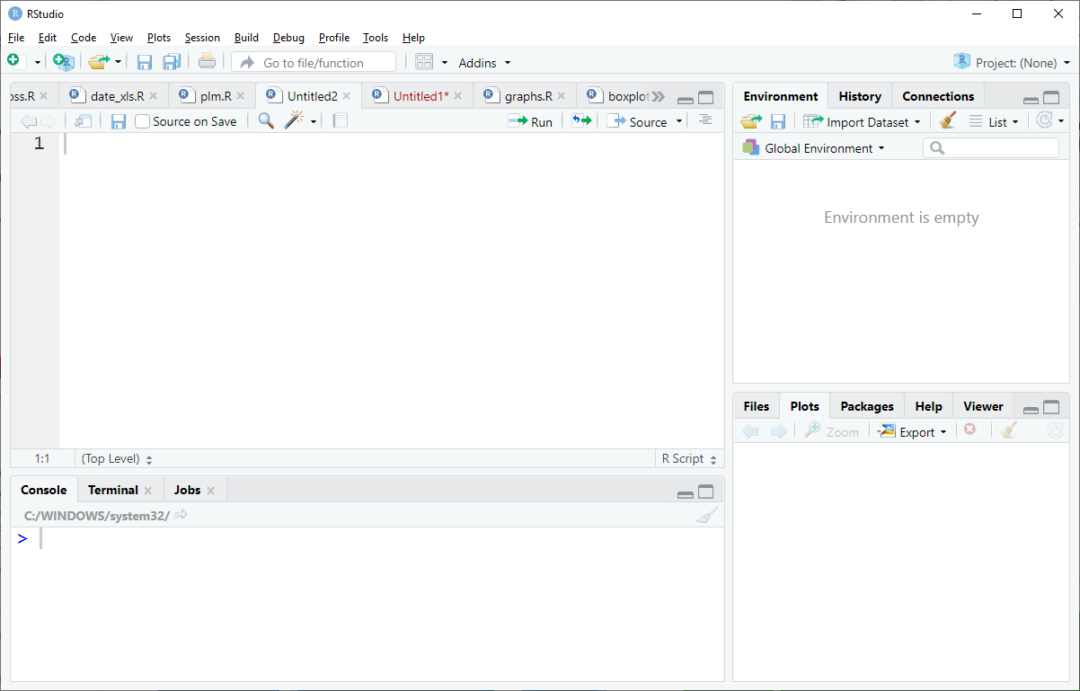This screenshot has height=691, width=1080.
Task: Click the save all documents icon
Action: 172,62
